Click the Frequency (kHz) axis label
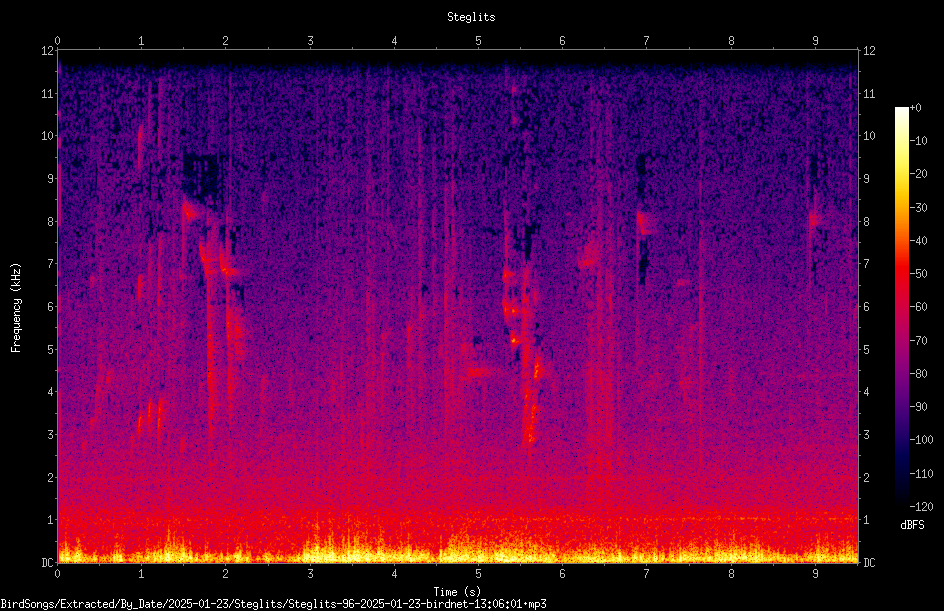This screenshot has width=944, height=611. point(16,308)
